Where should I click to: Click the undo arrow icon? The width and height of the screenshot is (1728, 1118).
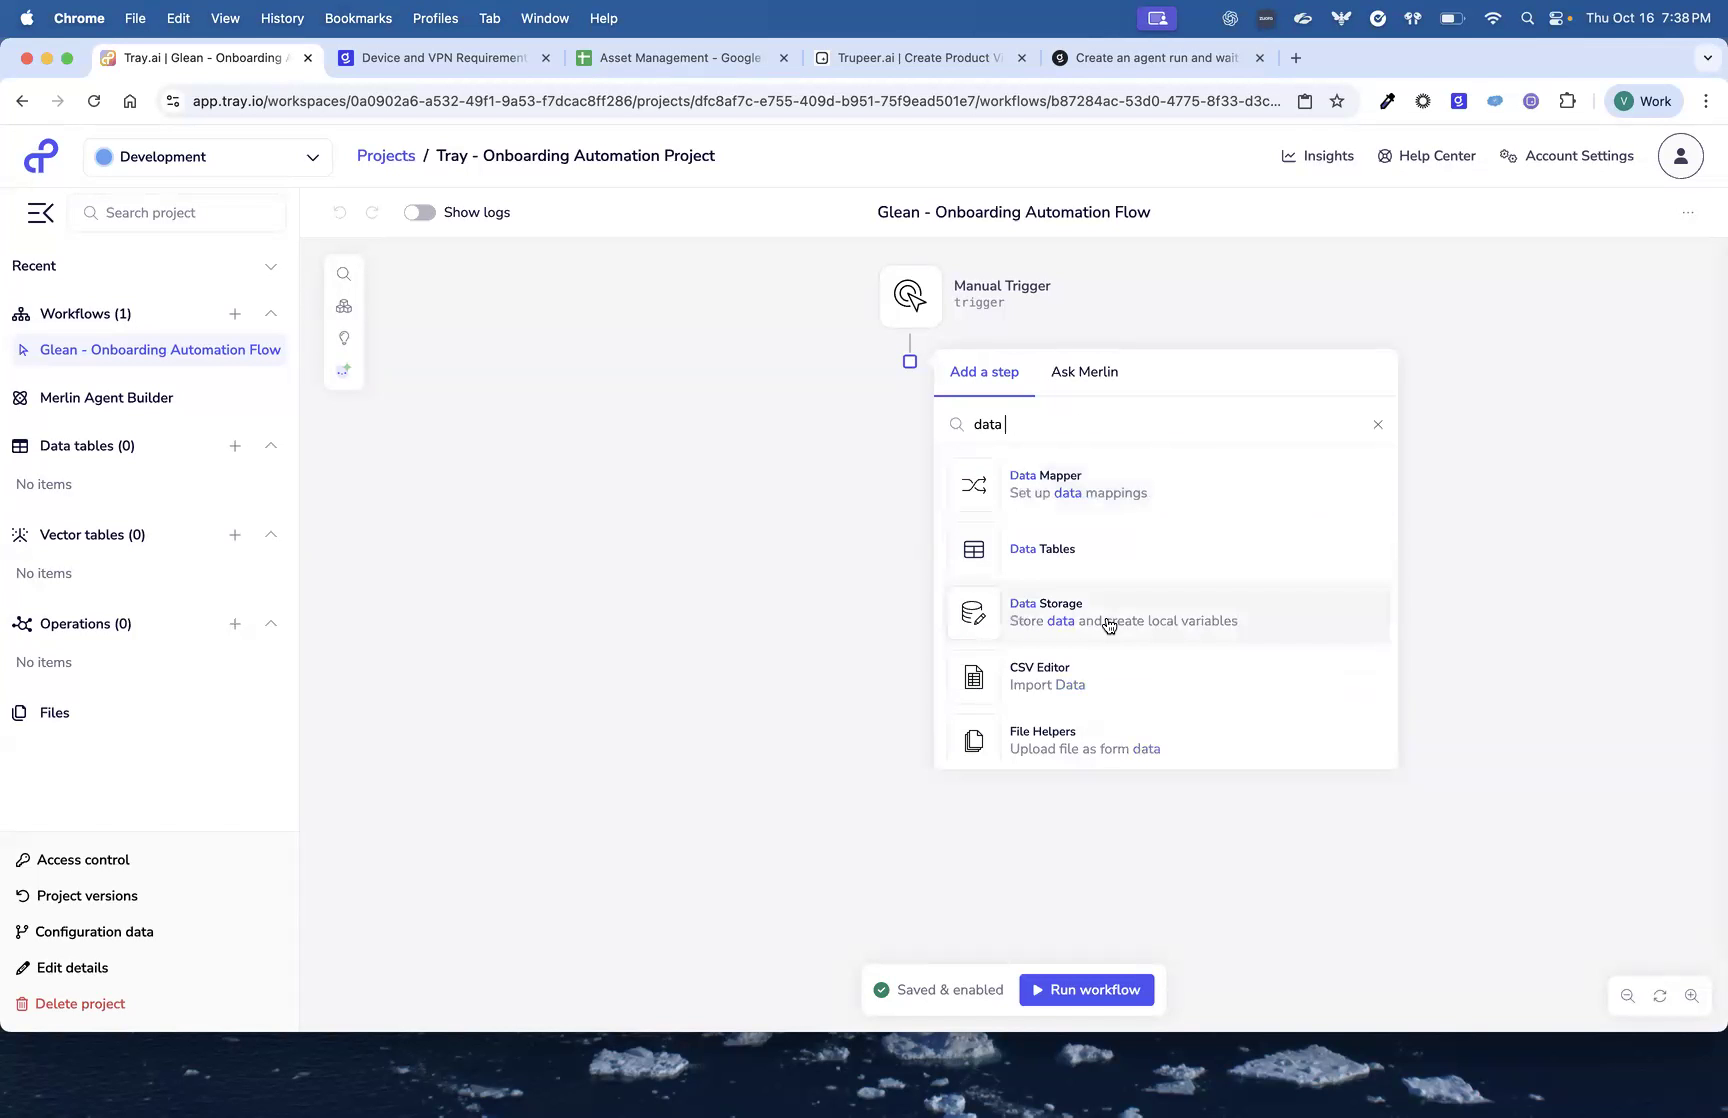(339, 212)
